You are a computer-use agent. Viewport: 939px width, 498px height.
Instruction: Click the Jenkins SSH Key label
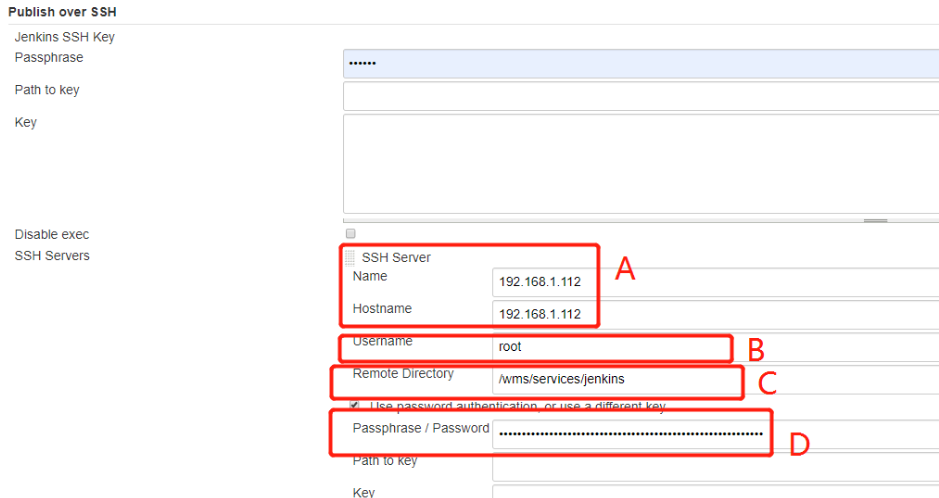[x=65, y=37]
